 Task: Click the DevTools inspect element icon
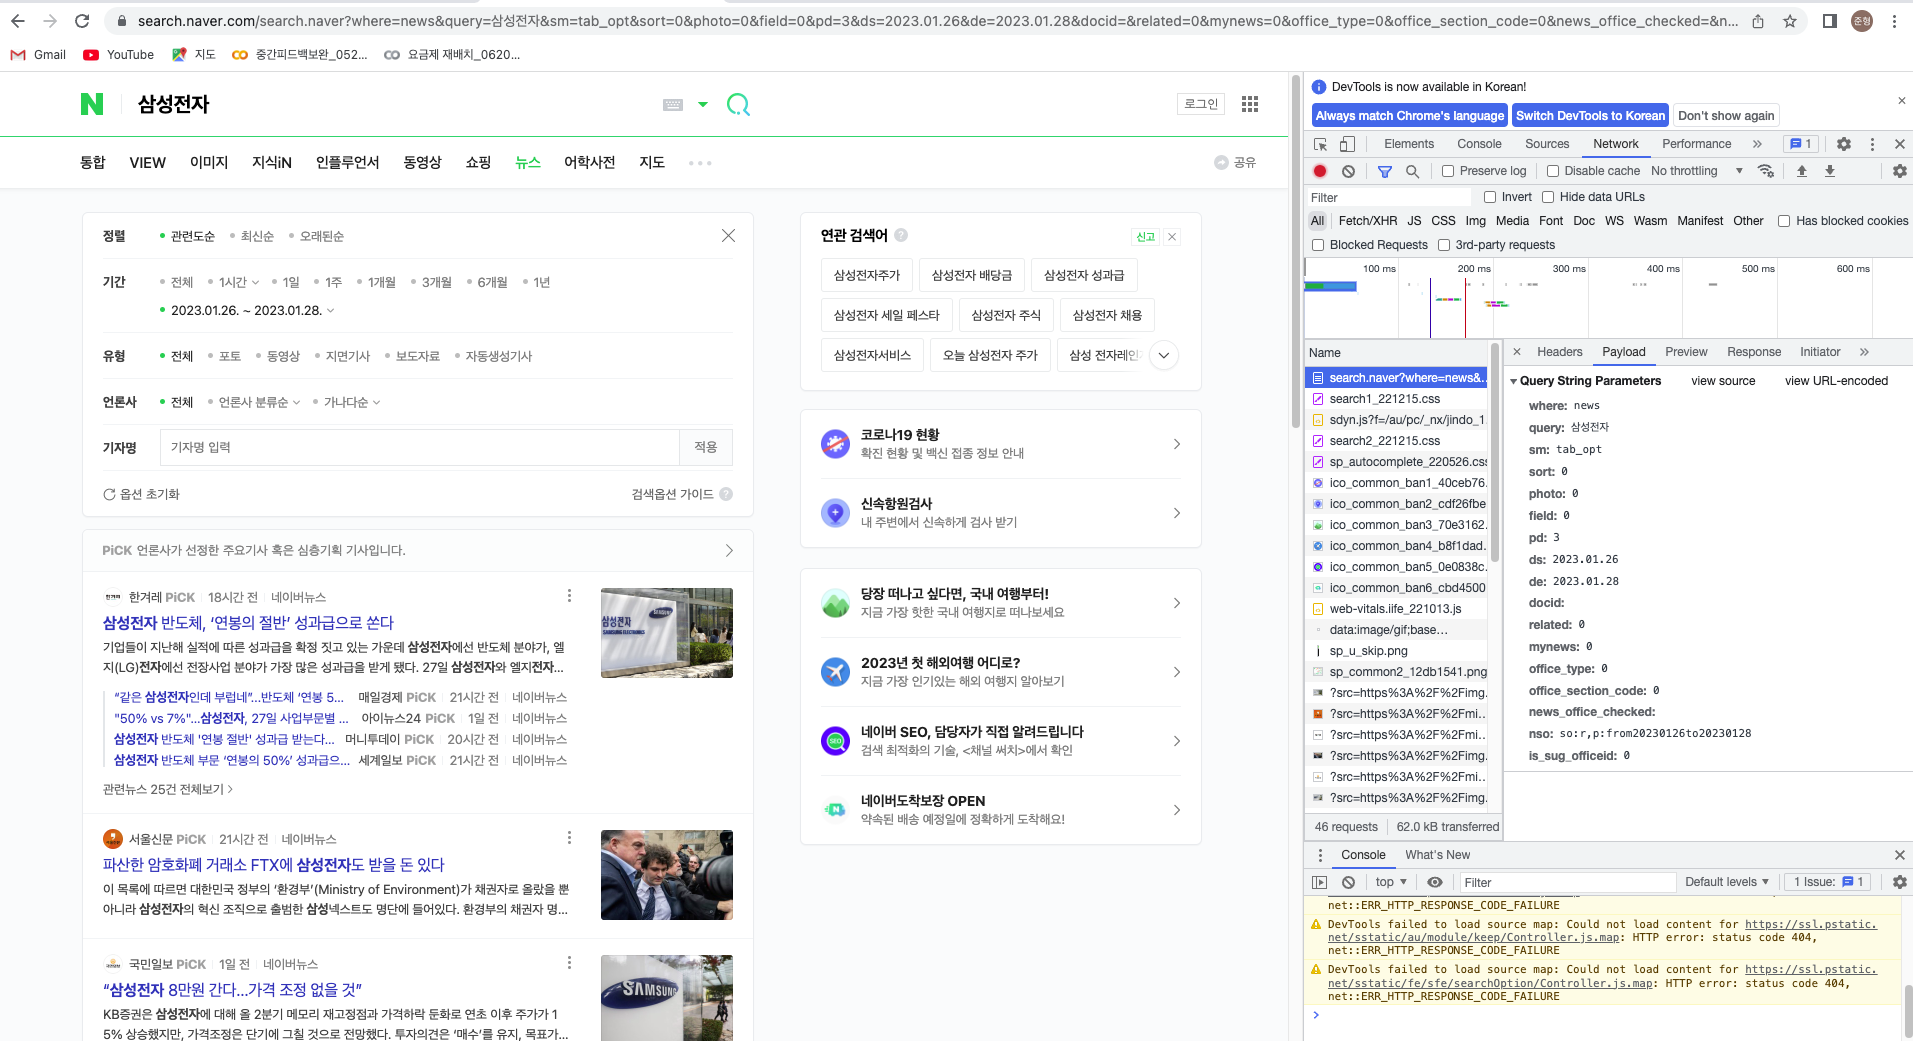(x=1321, y=144)
